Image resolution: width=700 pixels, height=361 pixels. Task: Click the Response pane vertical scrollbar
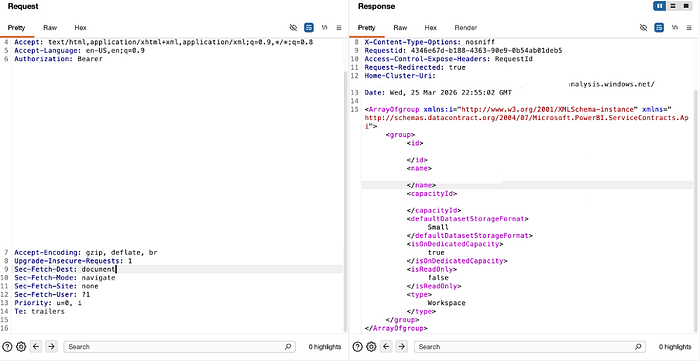(695, 210)
